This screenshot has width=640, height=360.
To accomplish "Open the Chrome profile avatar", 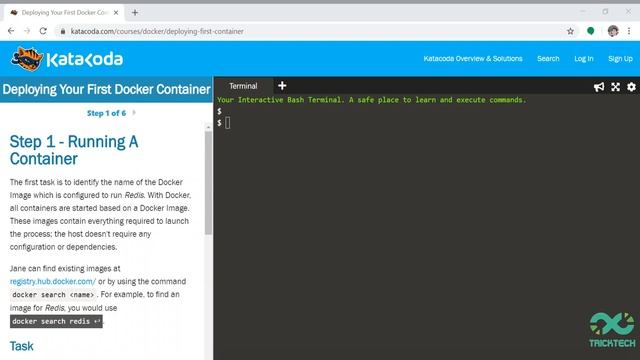I will click(x=613, y=31).
